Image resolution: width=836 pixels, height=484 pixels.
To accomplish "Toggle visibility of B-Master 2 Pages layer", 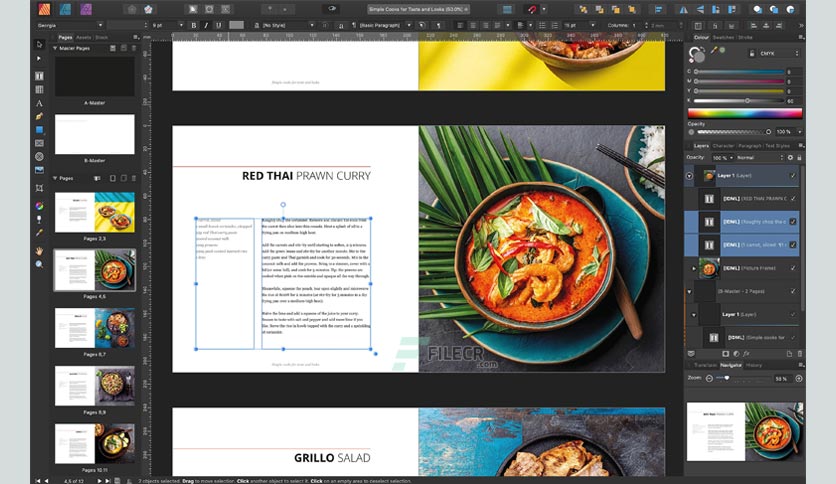I will 793,291.
